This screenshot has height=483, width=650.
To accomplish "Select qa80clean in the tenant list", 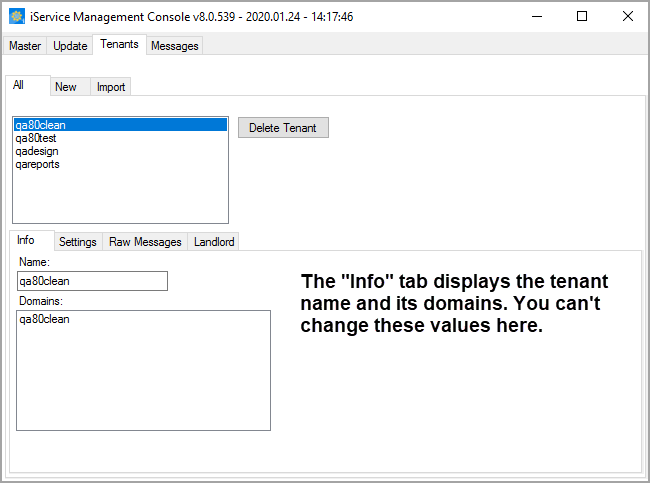I will point(41,125).
